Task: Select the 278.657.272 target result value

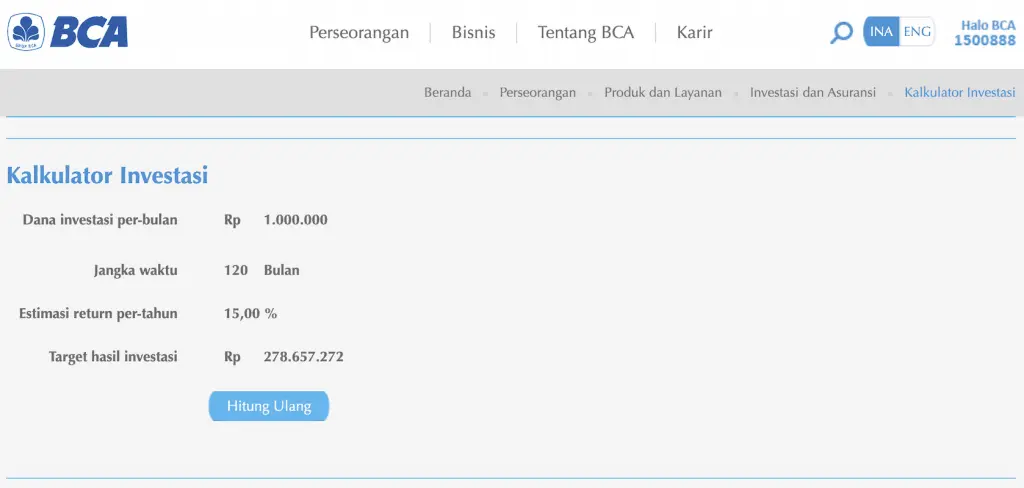Action: coord(304,357)
